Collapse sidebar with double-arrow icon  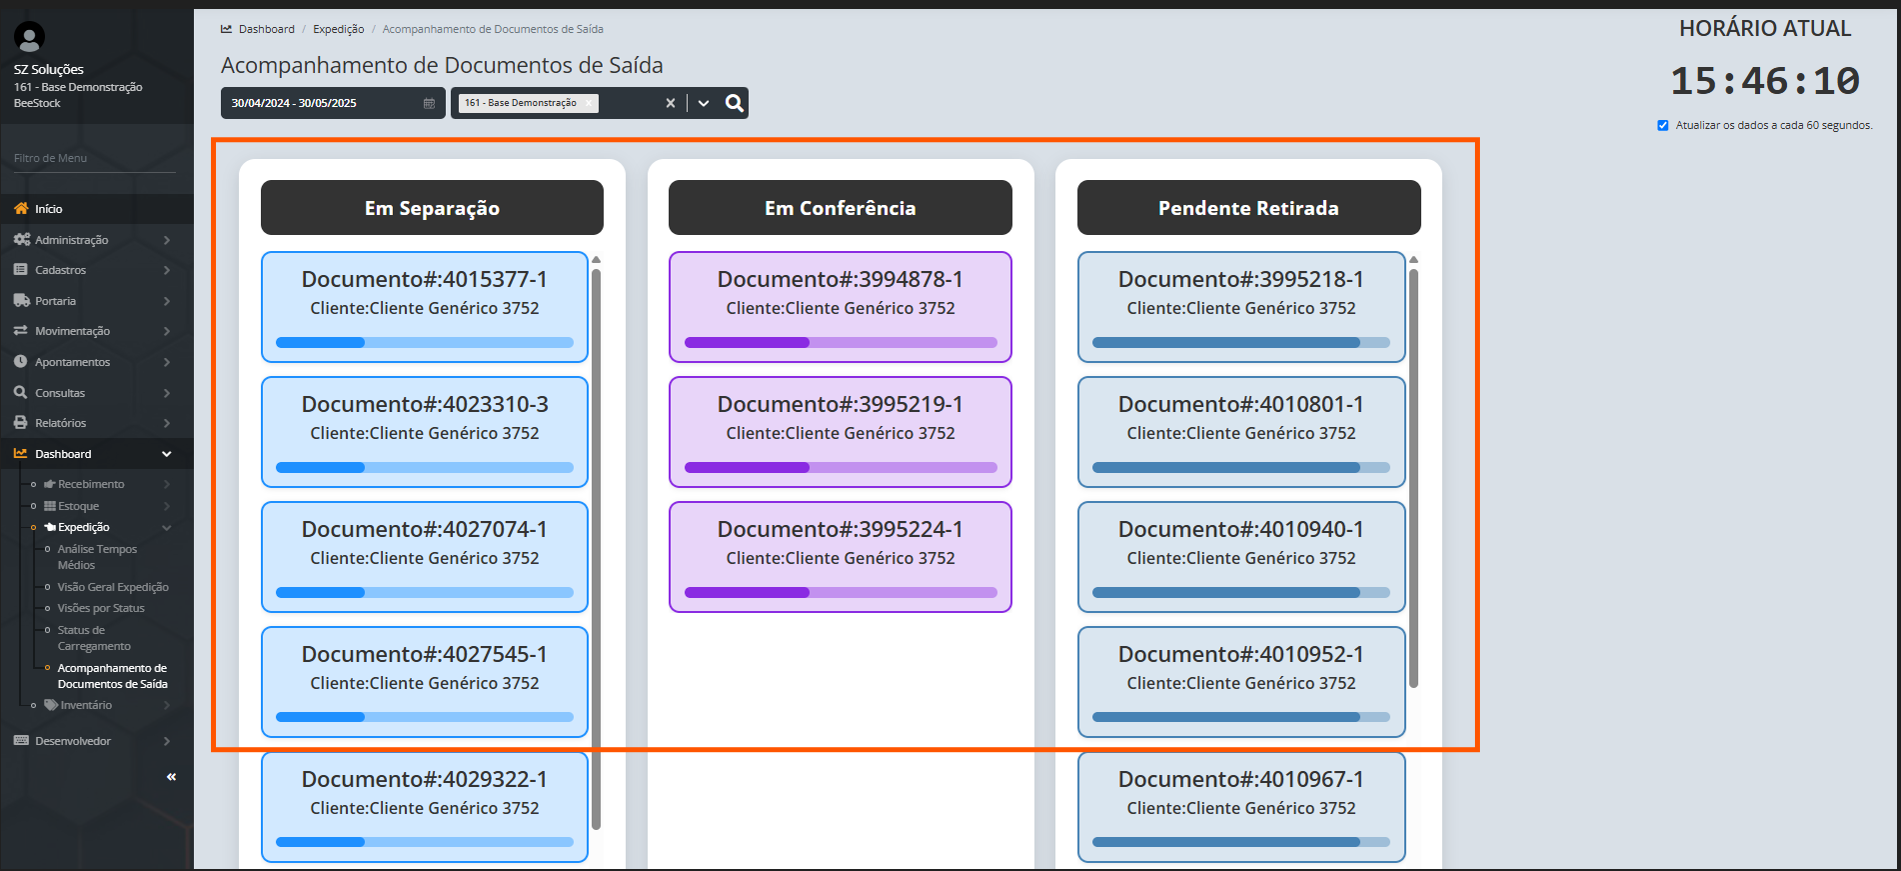pyautogui.click(x=171, y=777)
